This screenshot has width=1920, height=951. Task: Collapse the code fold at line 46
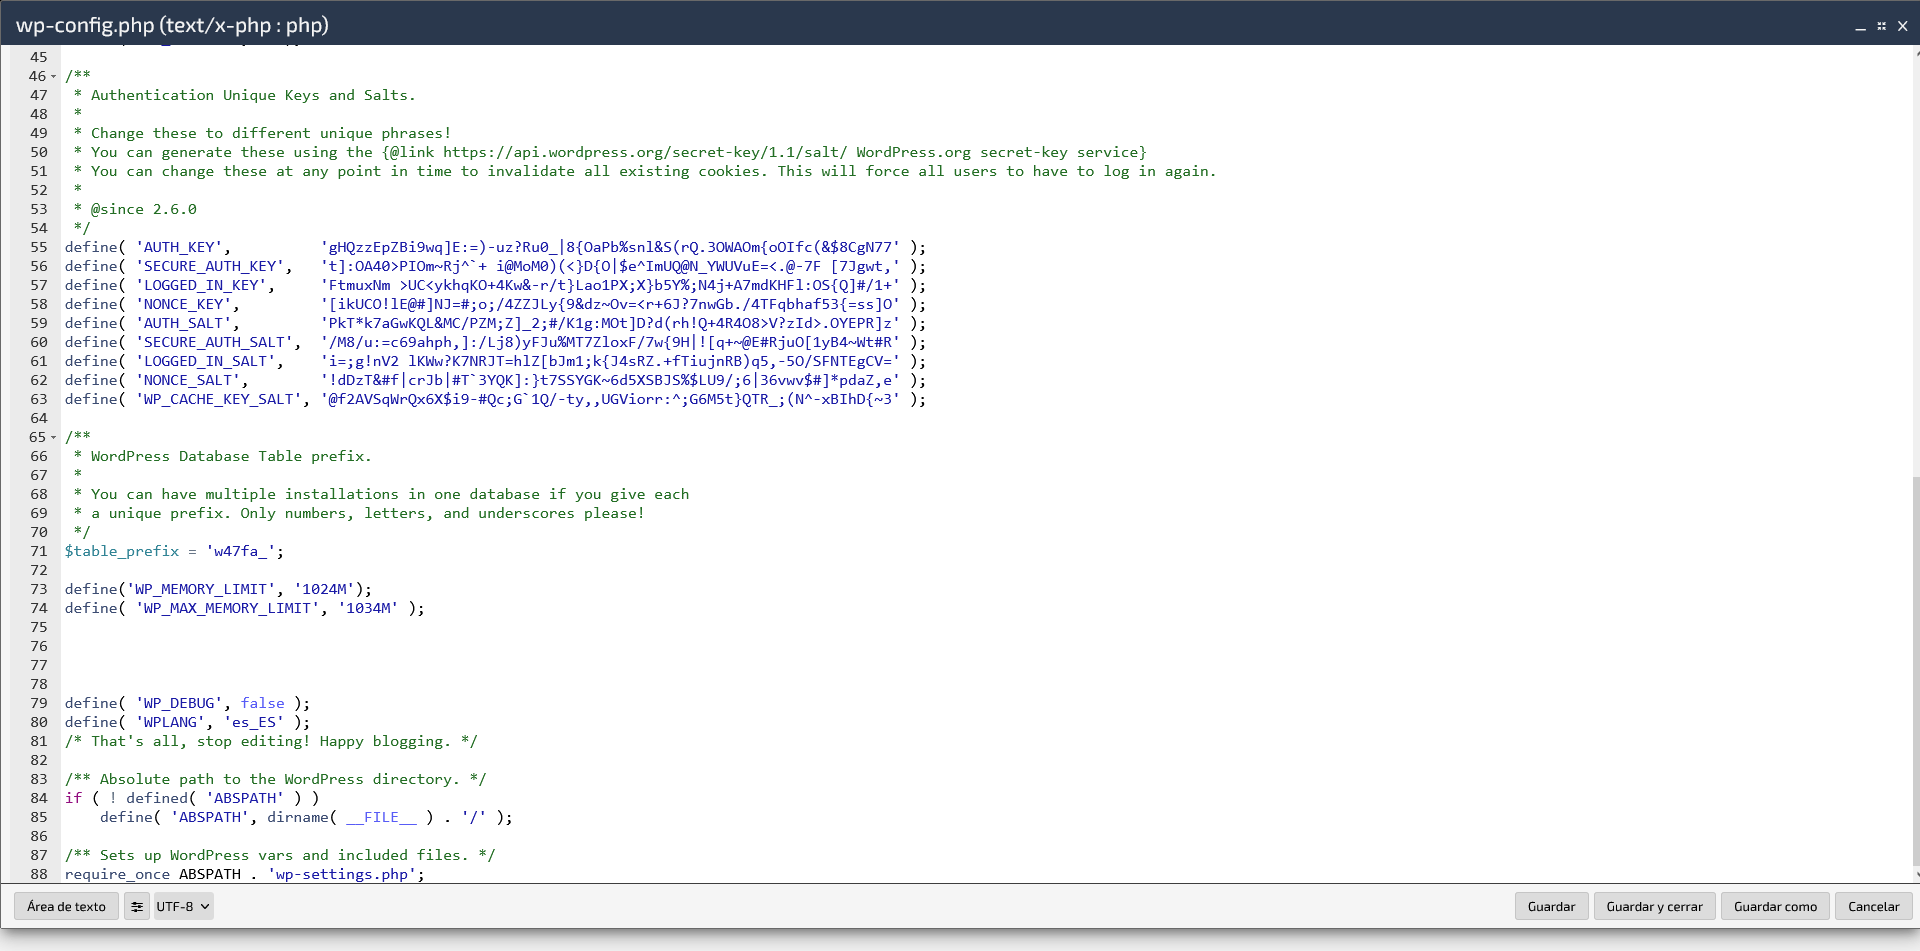[x=54, y=77]
